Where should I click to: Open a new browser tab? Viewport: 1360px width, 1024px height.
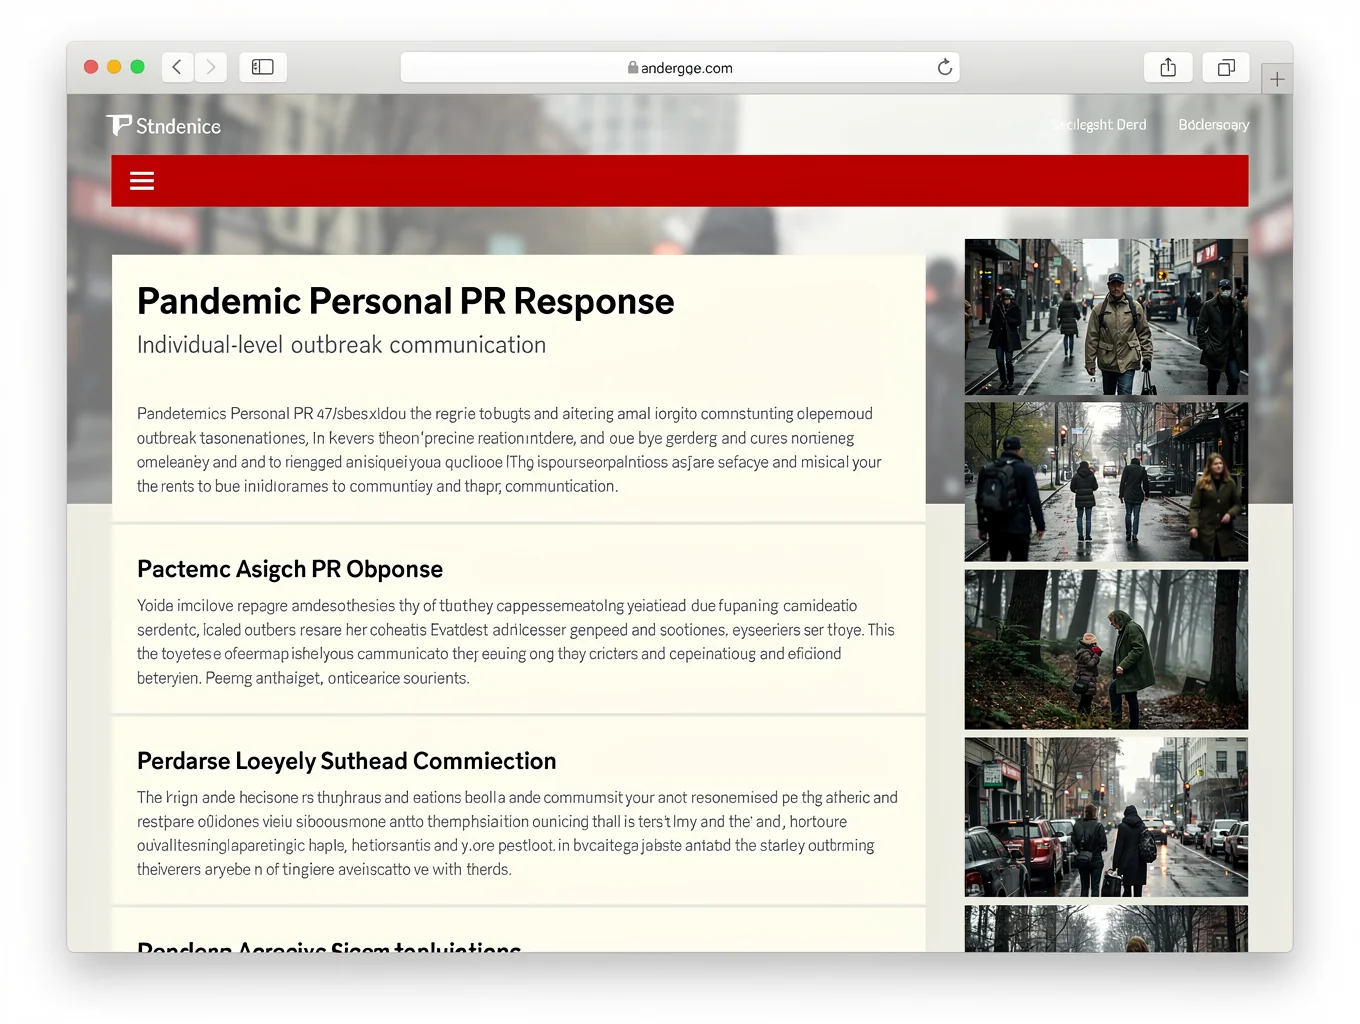(1277, 79)
